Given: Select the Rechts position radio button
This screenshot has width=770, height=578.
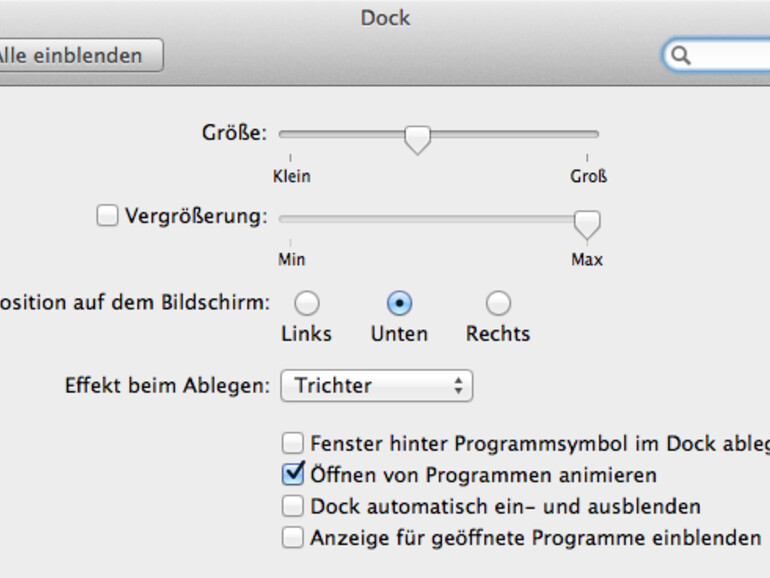Looking at the screenshot, I should click(498, 303).
